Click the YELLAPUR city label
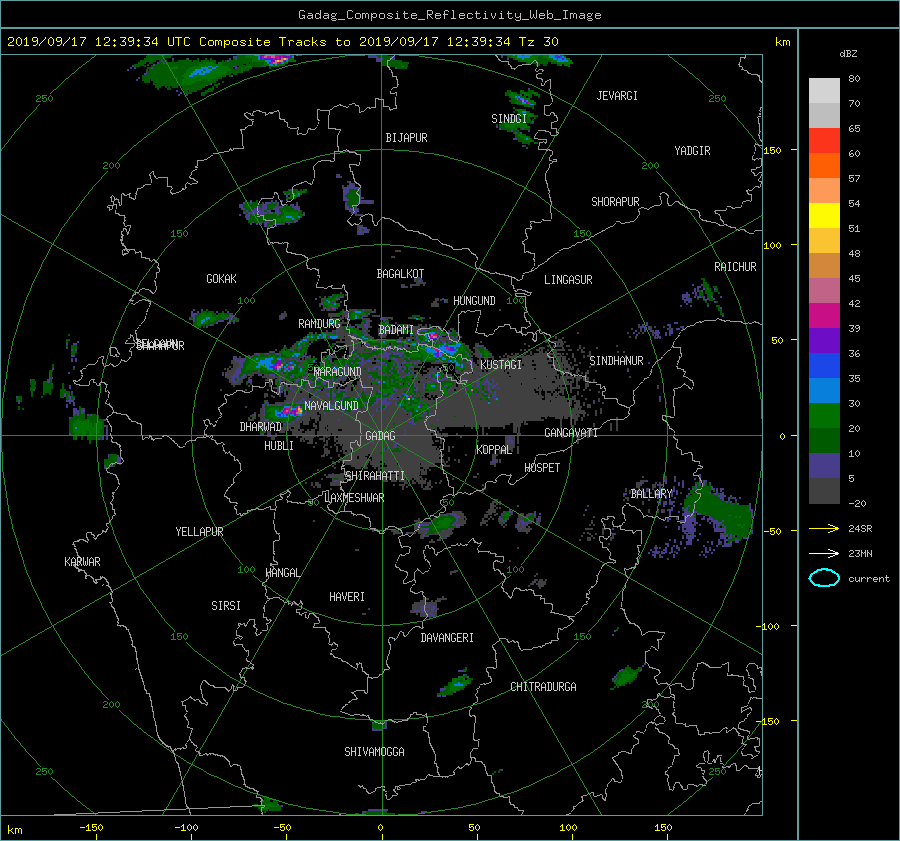 click(x=199, y=532)
